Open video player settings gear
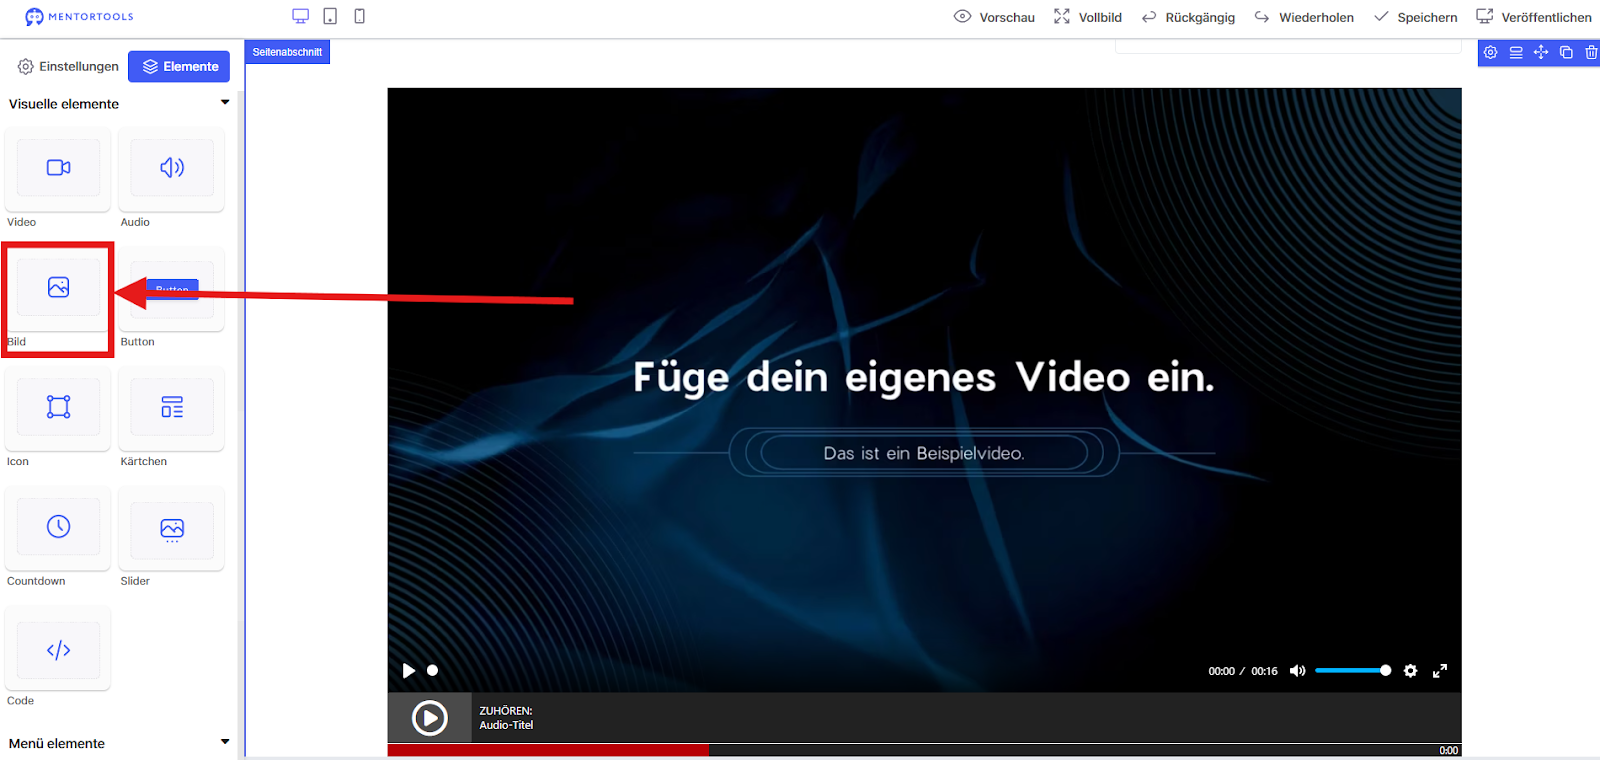The height and width of the screenshot is (760, 1600). pyautogui.click(x=1410, y=671)
